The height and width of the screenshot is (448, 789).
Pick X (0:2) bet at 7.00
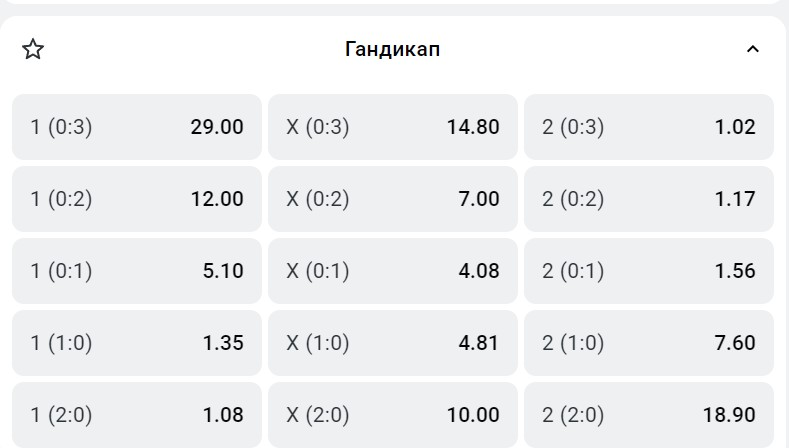(x=393, y=199)
